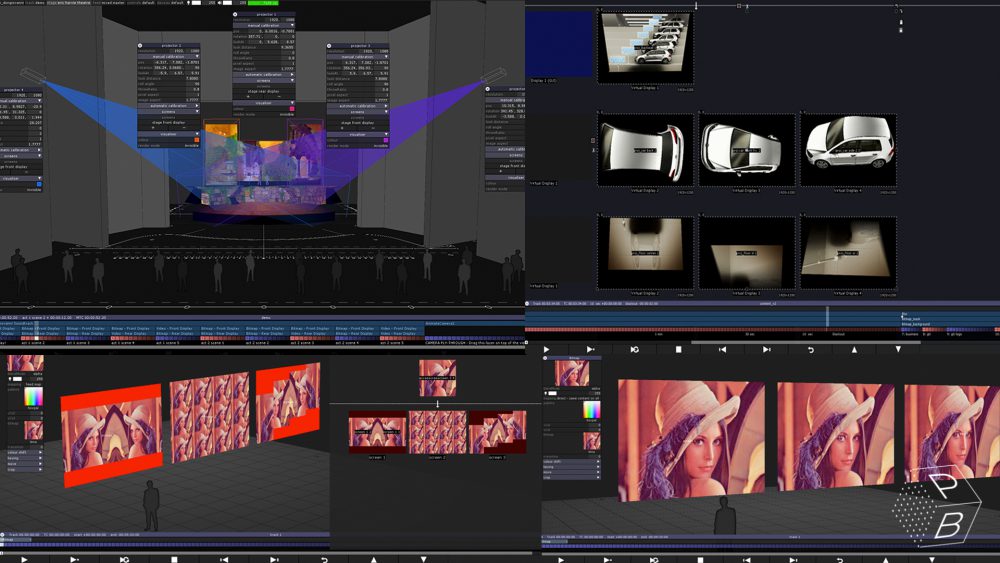Close the projector 2 editor panel

point(140,45)
